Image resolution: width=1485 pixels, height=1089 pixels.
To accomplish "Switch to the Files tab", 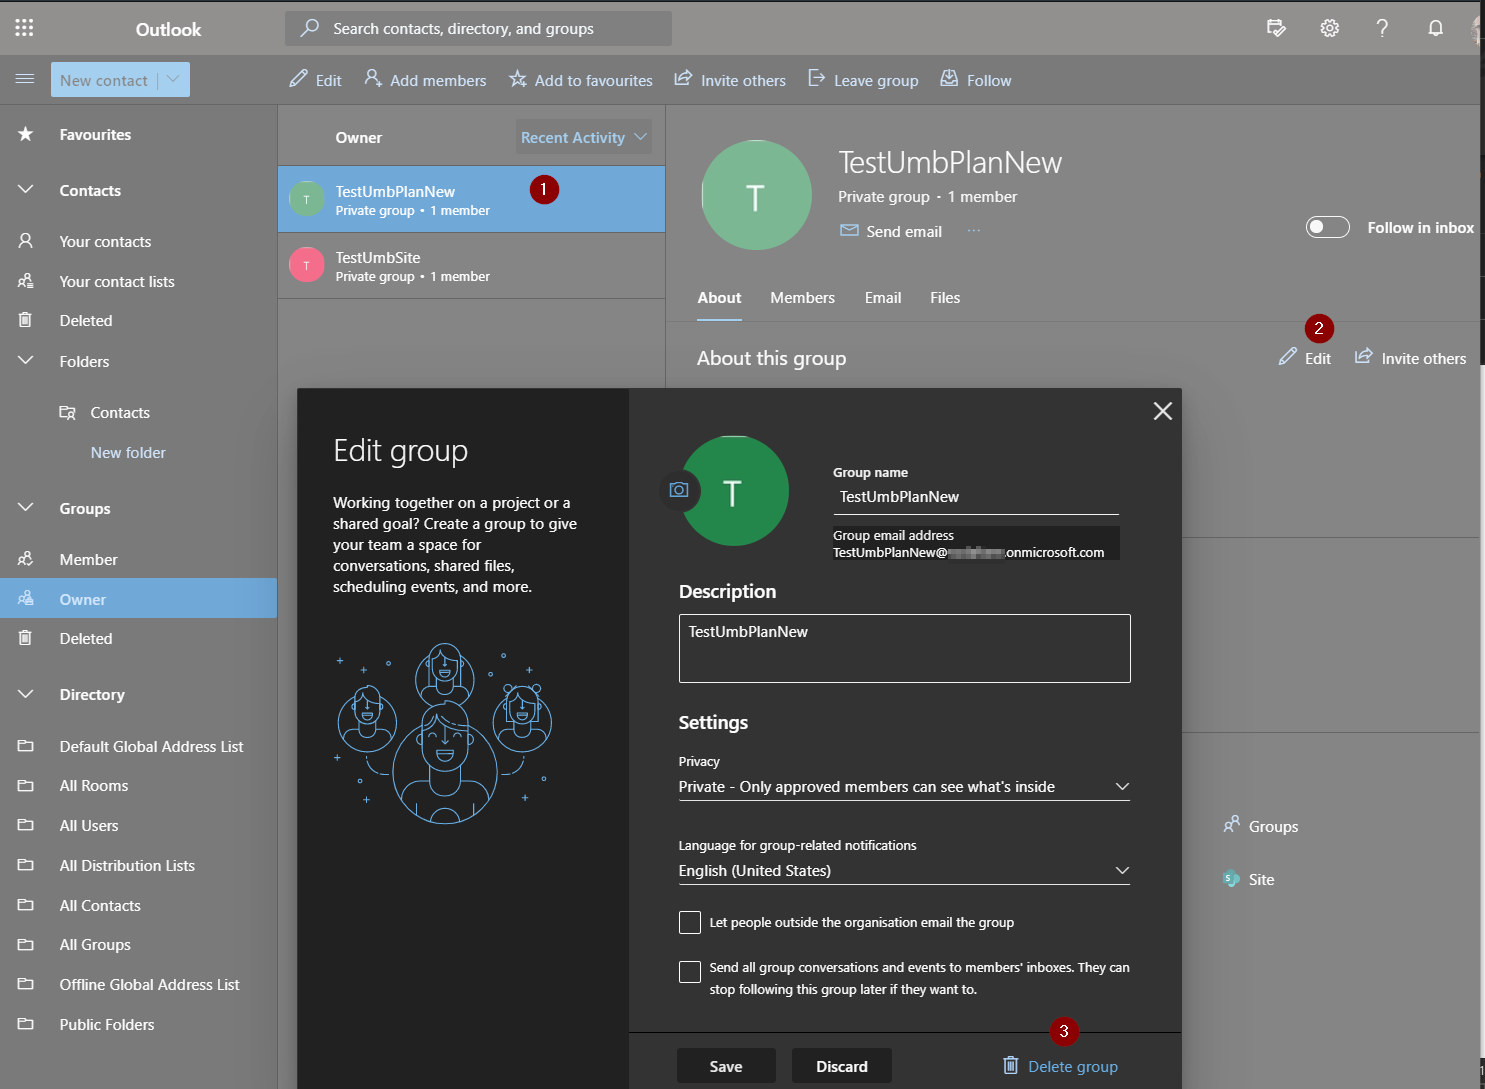I will [944, 297].
